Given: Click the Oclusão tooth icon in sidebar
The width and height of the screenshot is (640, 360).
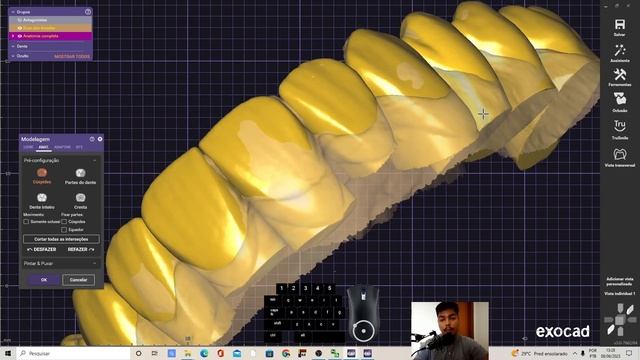Looking at the screenshot, I should pos(620,99).
